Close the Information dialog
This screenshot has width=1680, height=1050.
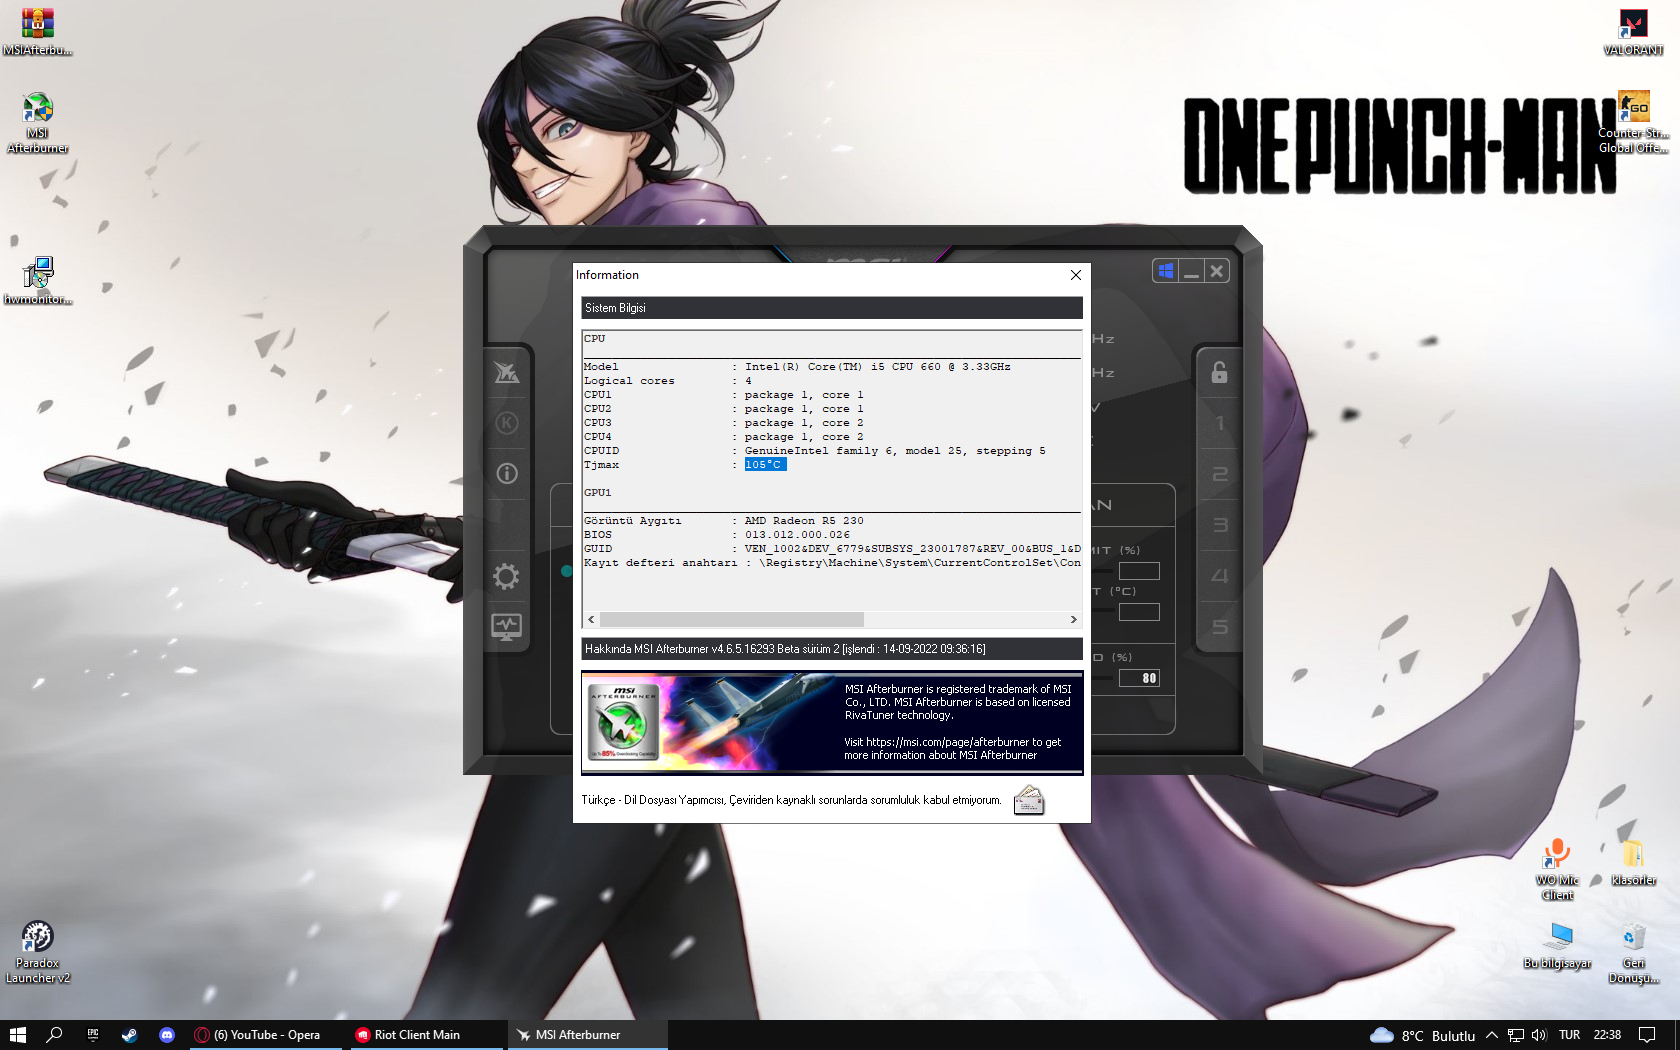click(x=1075, y=275)
